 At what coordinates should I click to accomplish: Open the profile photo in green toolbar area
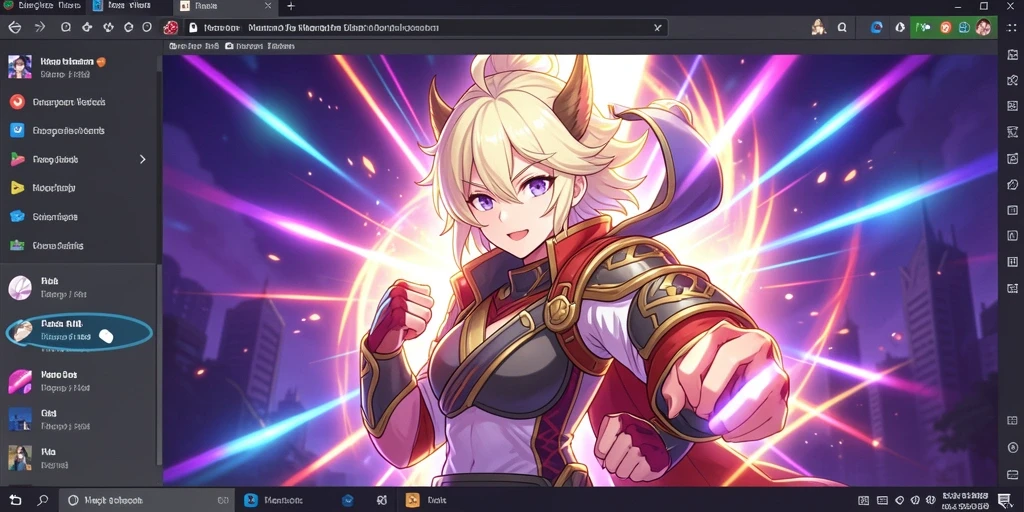click(x=983, y=27)
